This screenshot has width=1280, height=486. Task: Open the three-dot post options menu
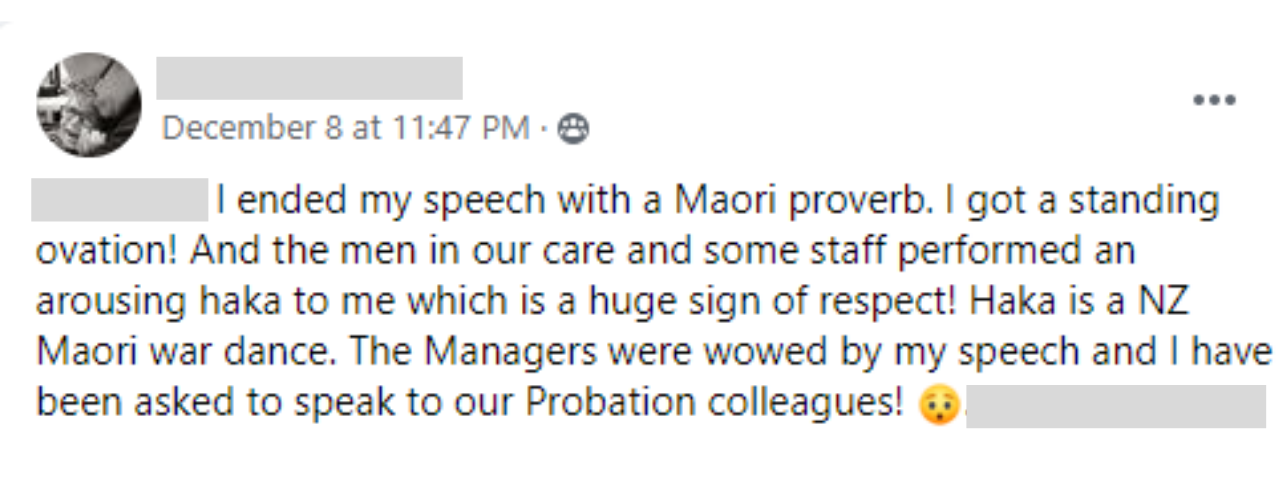(x=1215, y=100)
